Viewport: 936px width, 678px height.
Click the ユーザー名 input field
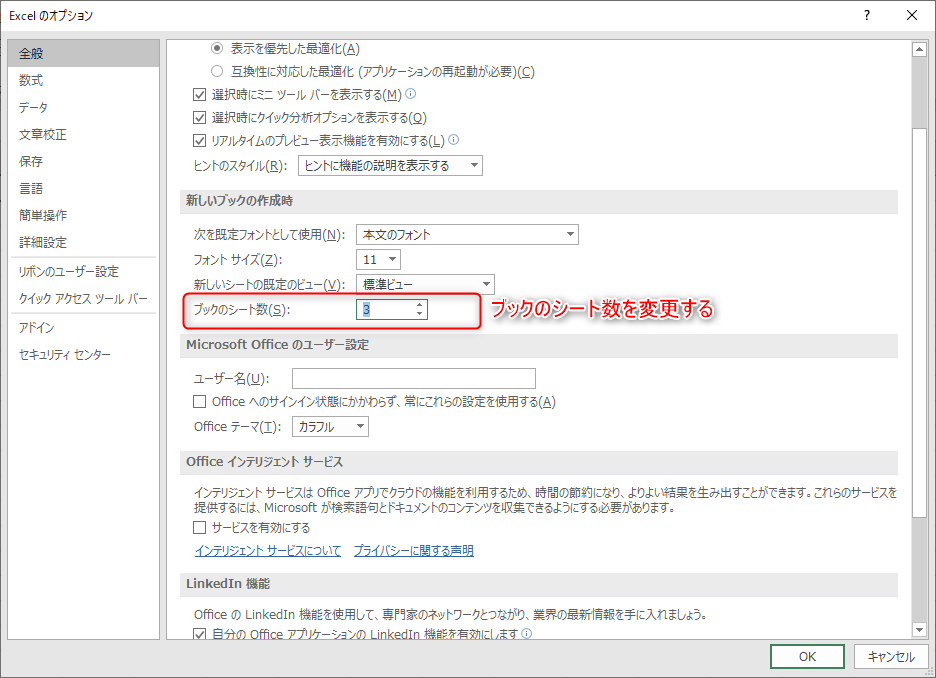coord(414,378)
